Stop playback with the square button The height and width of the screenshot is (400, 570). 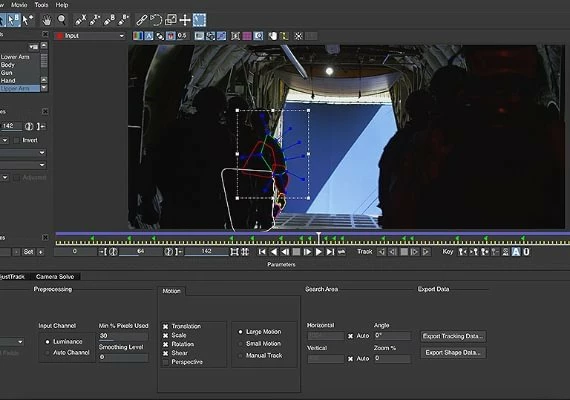[x=296, y=252]
